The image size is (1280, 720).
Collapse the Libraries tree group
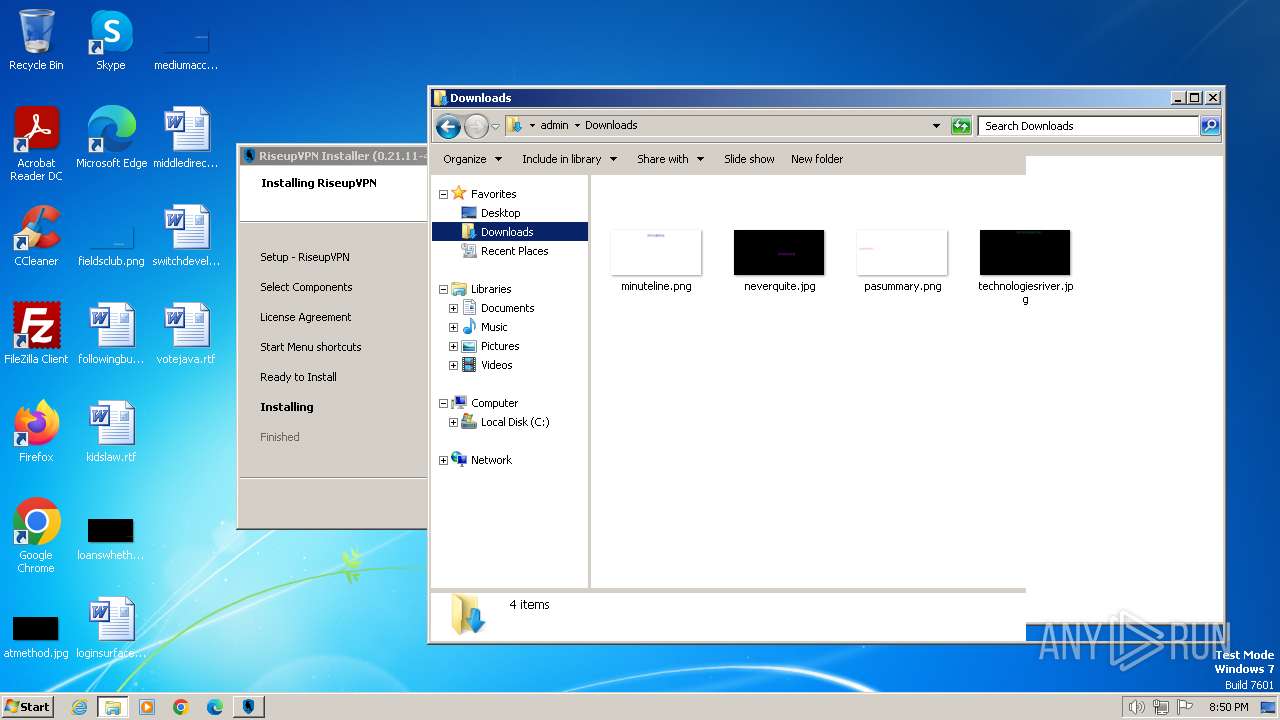pos(443,289)
